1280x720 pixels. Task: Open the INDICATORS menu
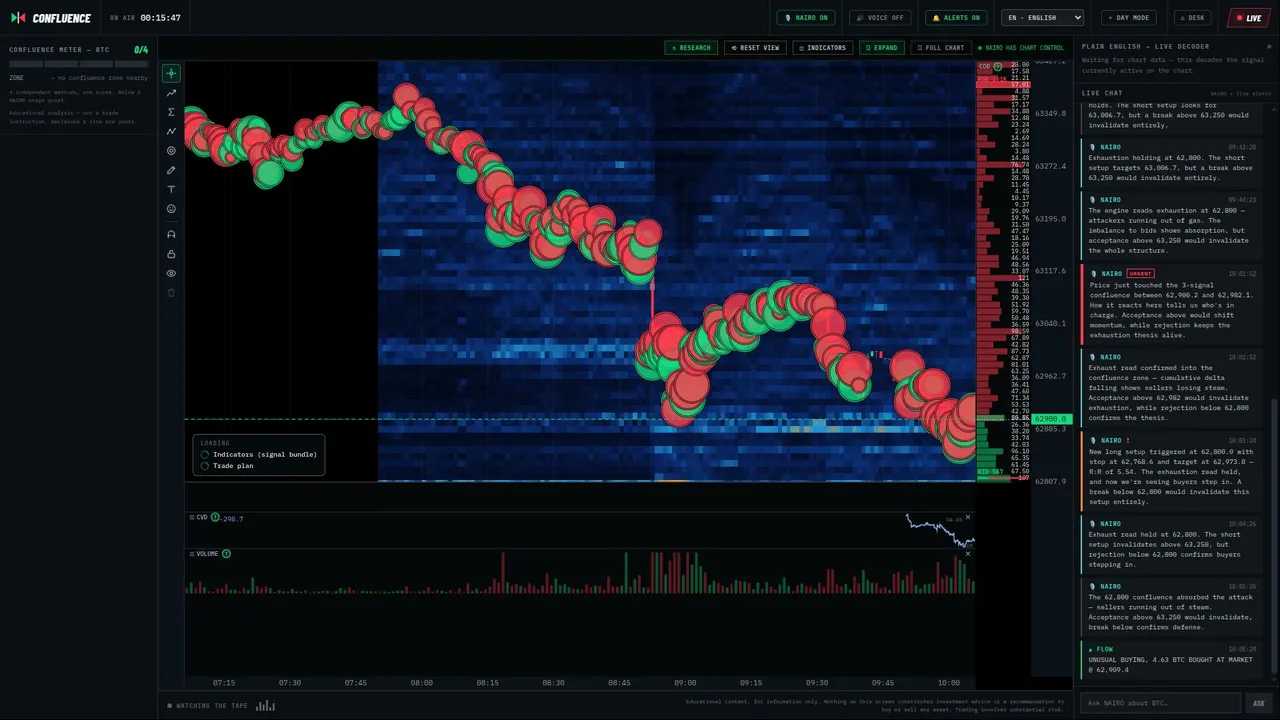[x=822, y=48]
